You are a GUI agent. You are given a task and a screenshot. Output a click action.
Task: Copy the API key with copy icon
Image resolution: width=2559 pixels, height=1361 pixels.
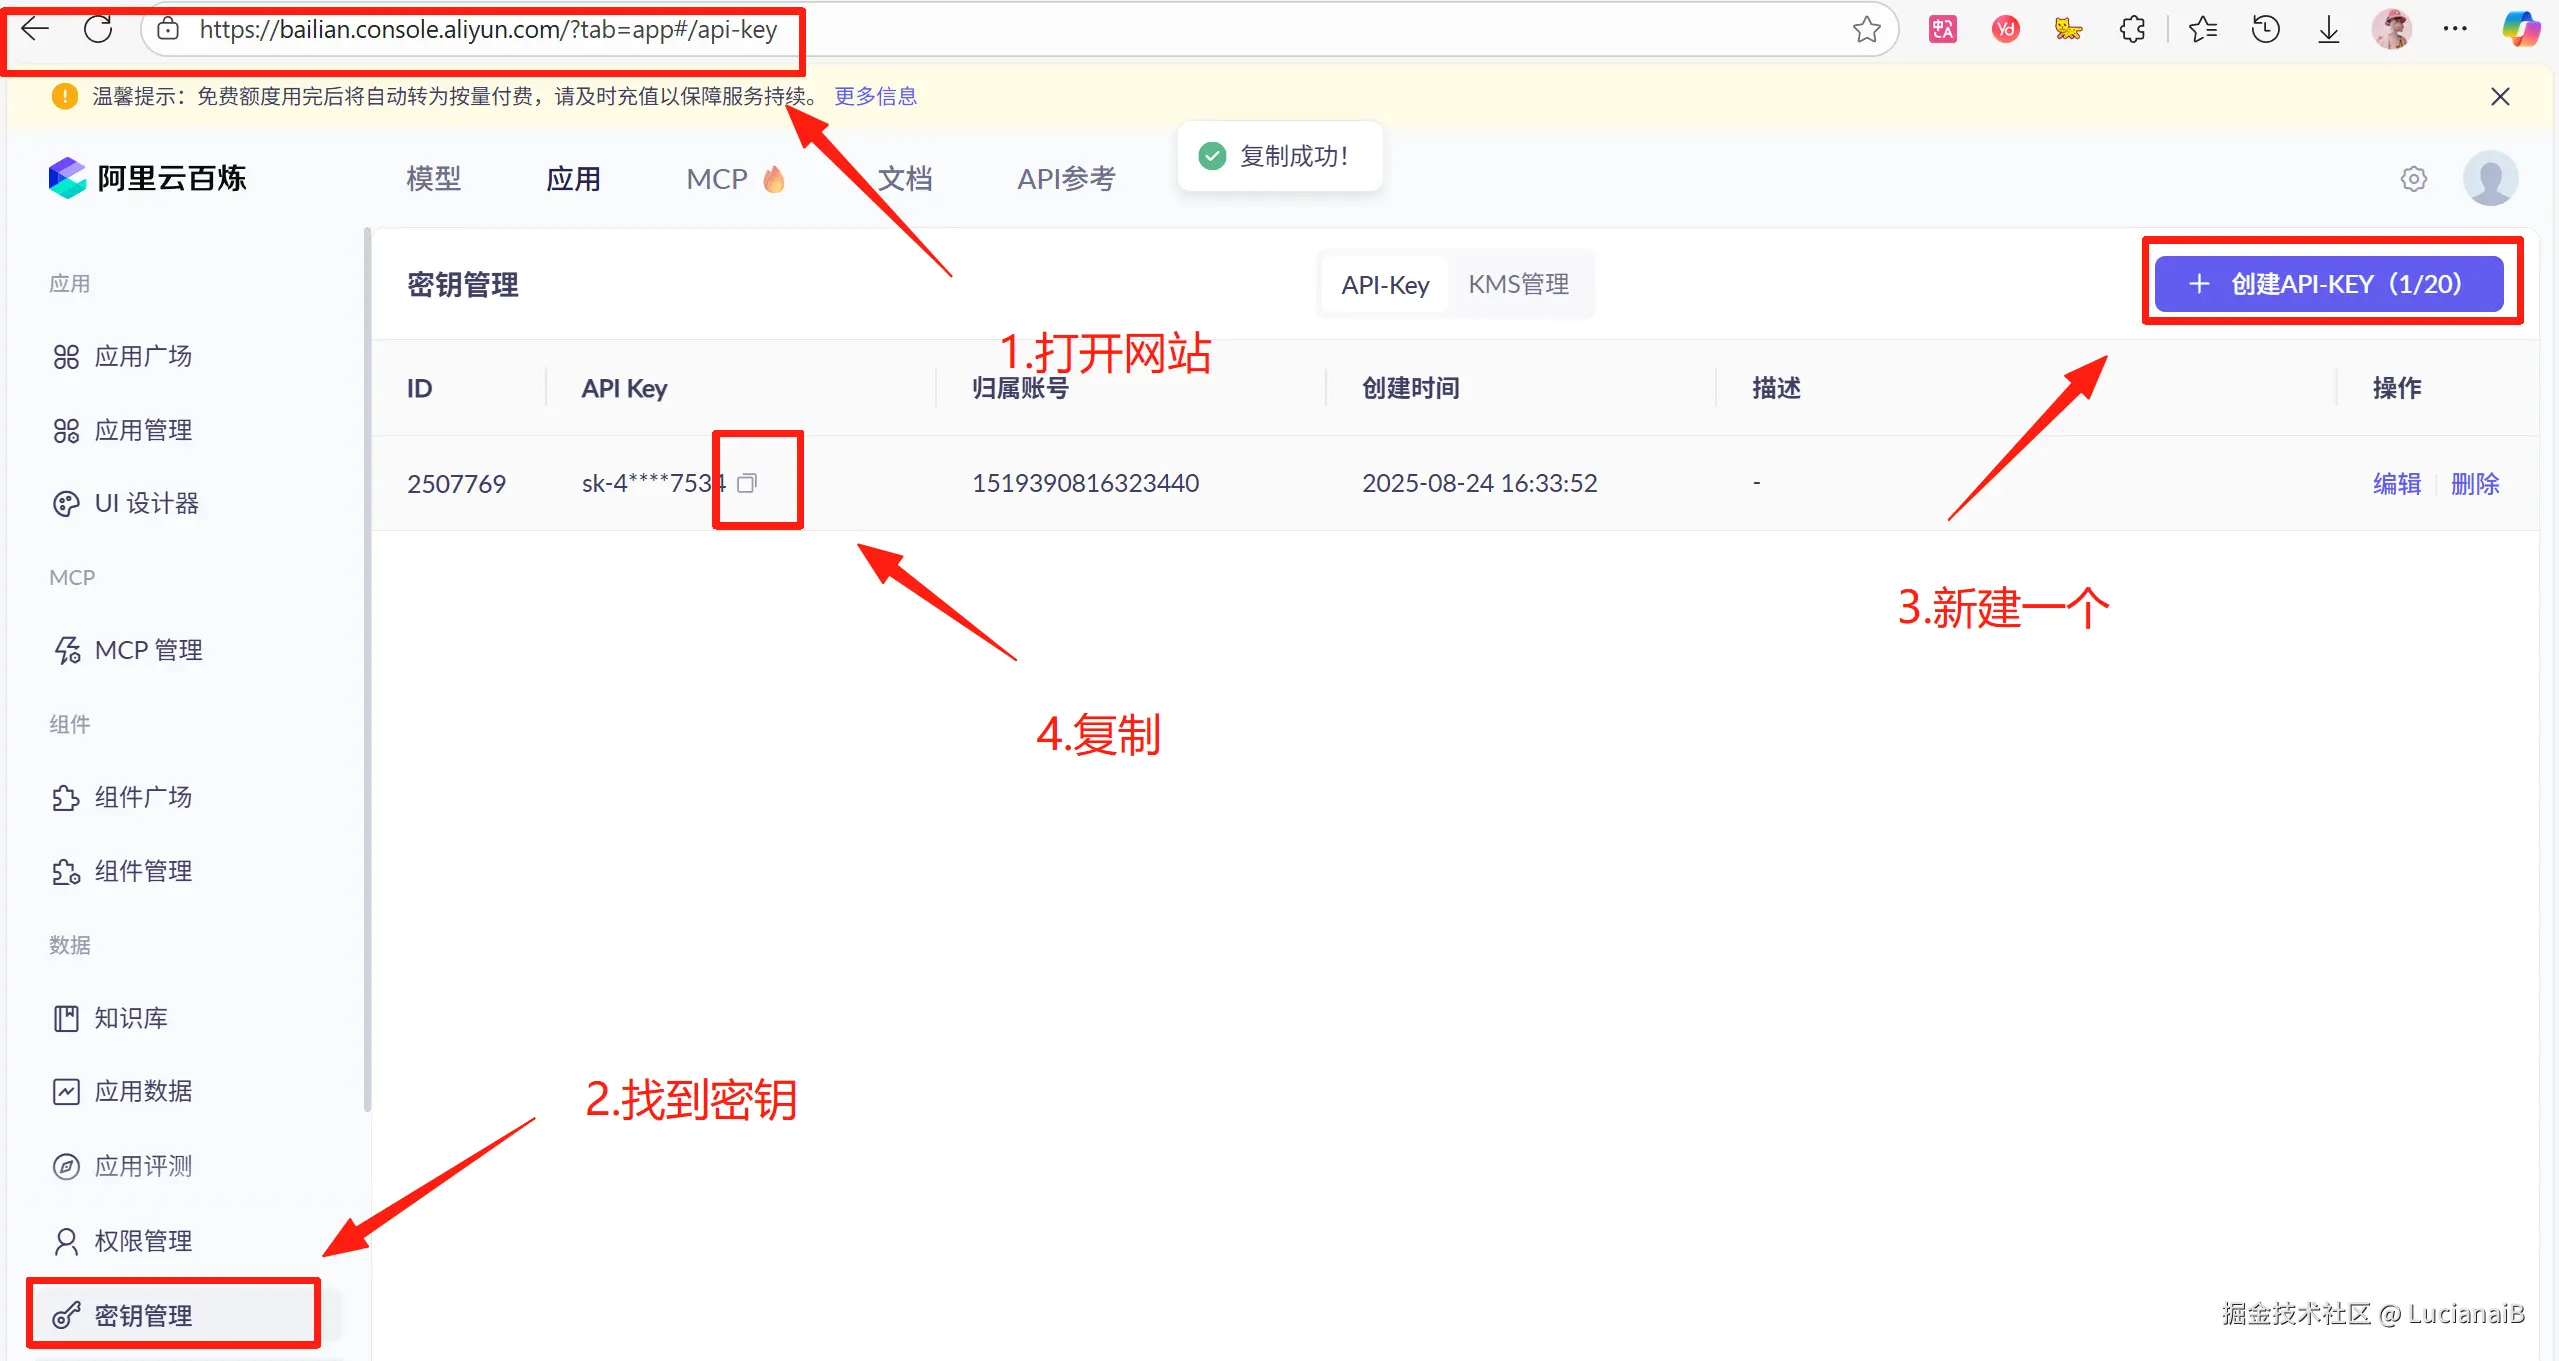(x=747, y=484)
